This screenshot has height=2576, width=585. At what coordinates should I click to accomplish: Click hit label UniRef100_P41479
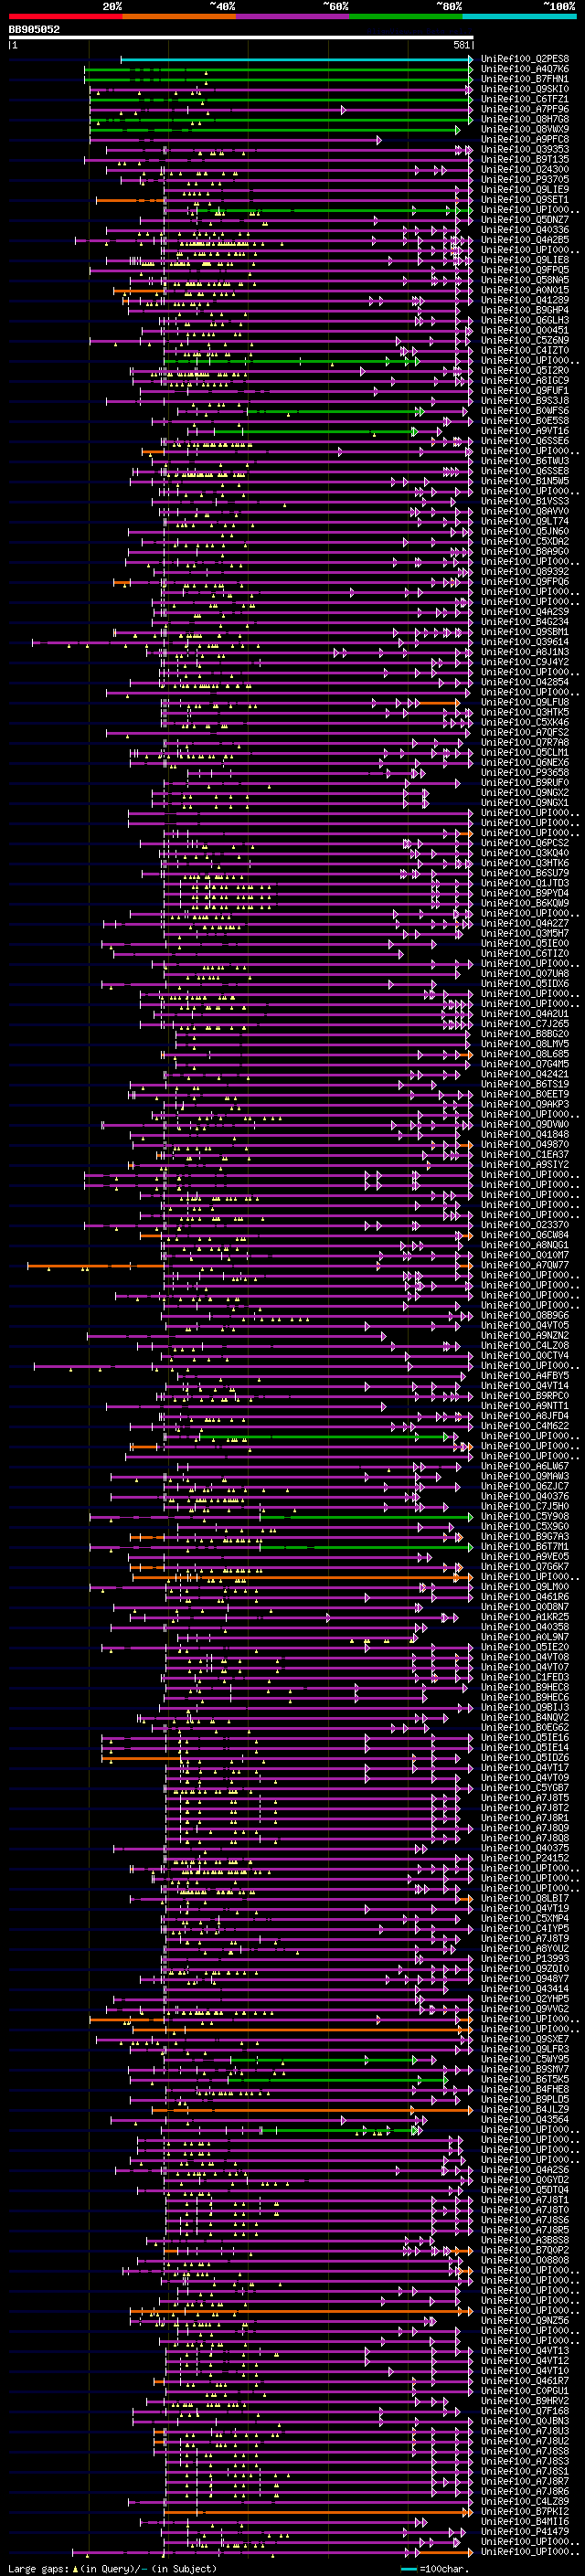525,2531
